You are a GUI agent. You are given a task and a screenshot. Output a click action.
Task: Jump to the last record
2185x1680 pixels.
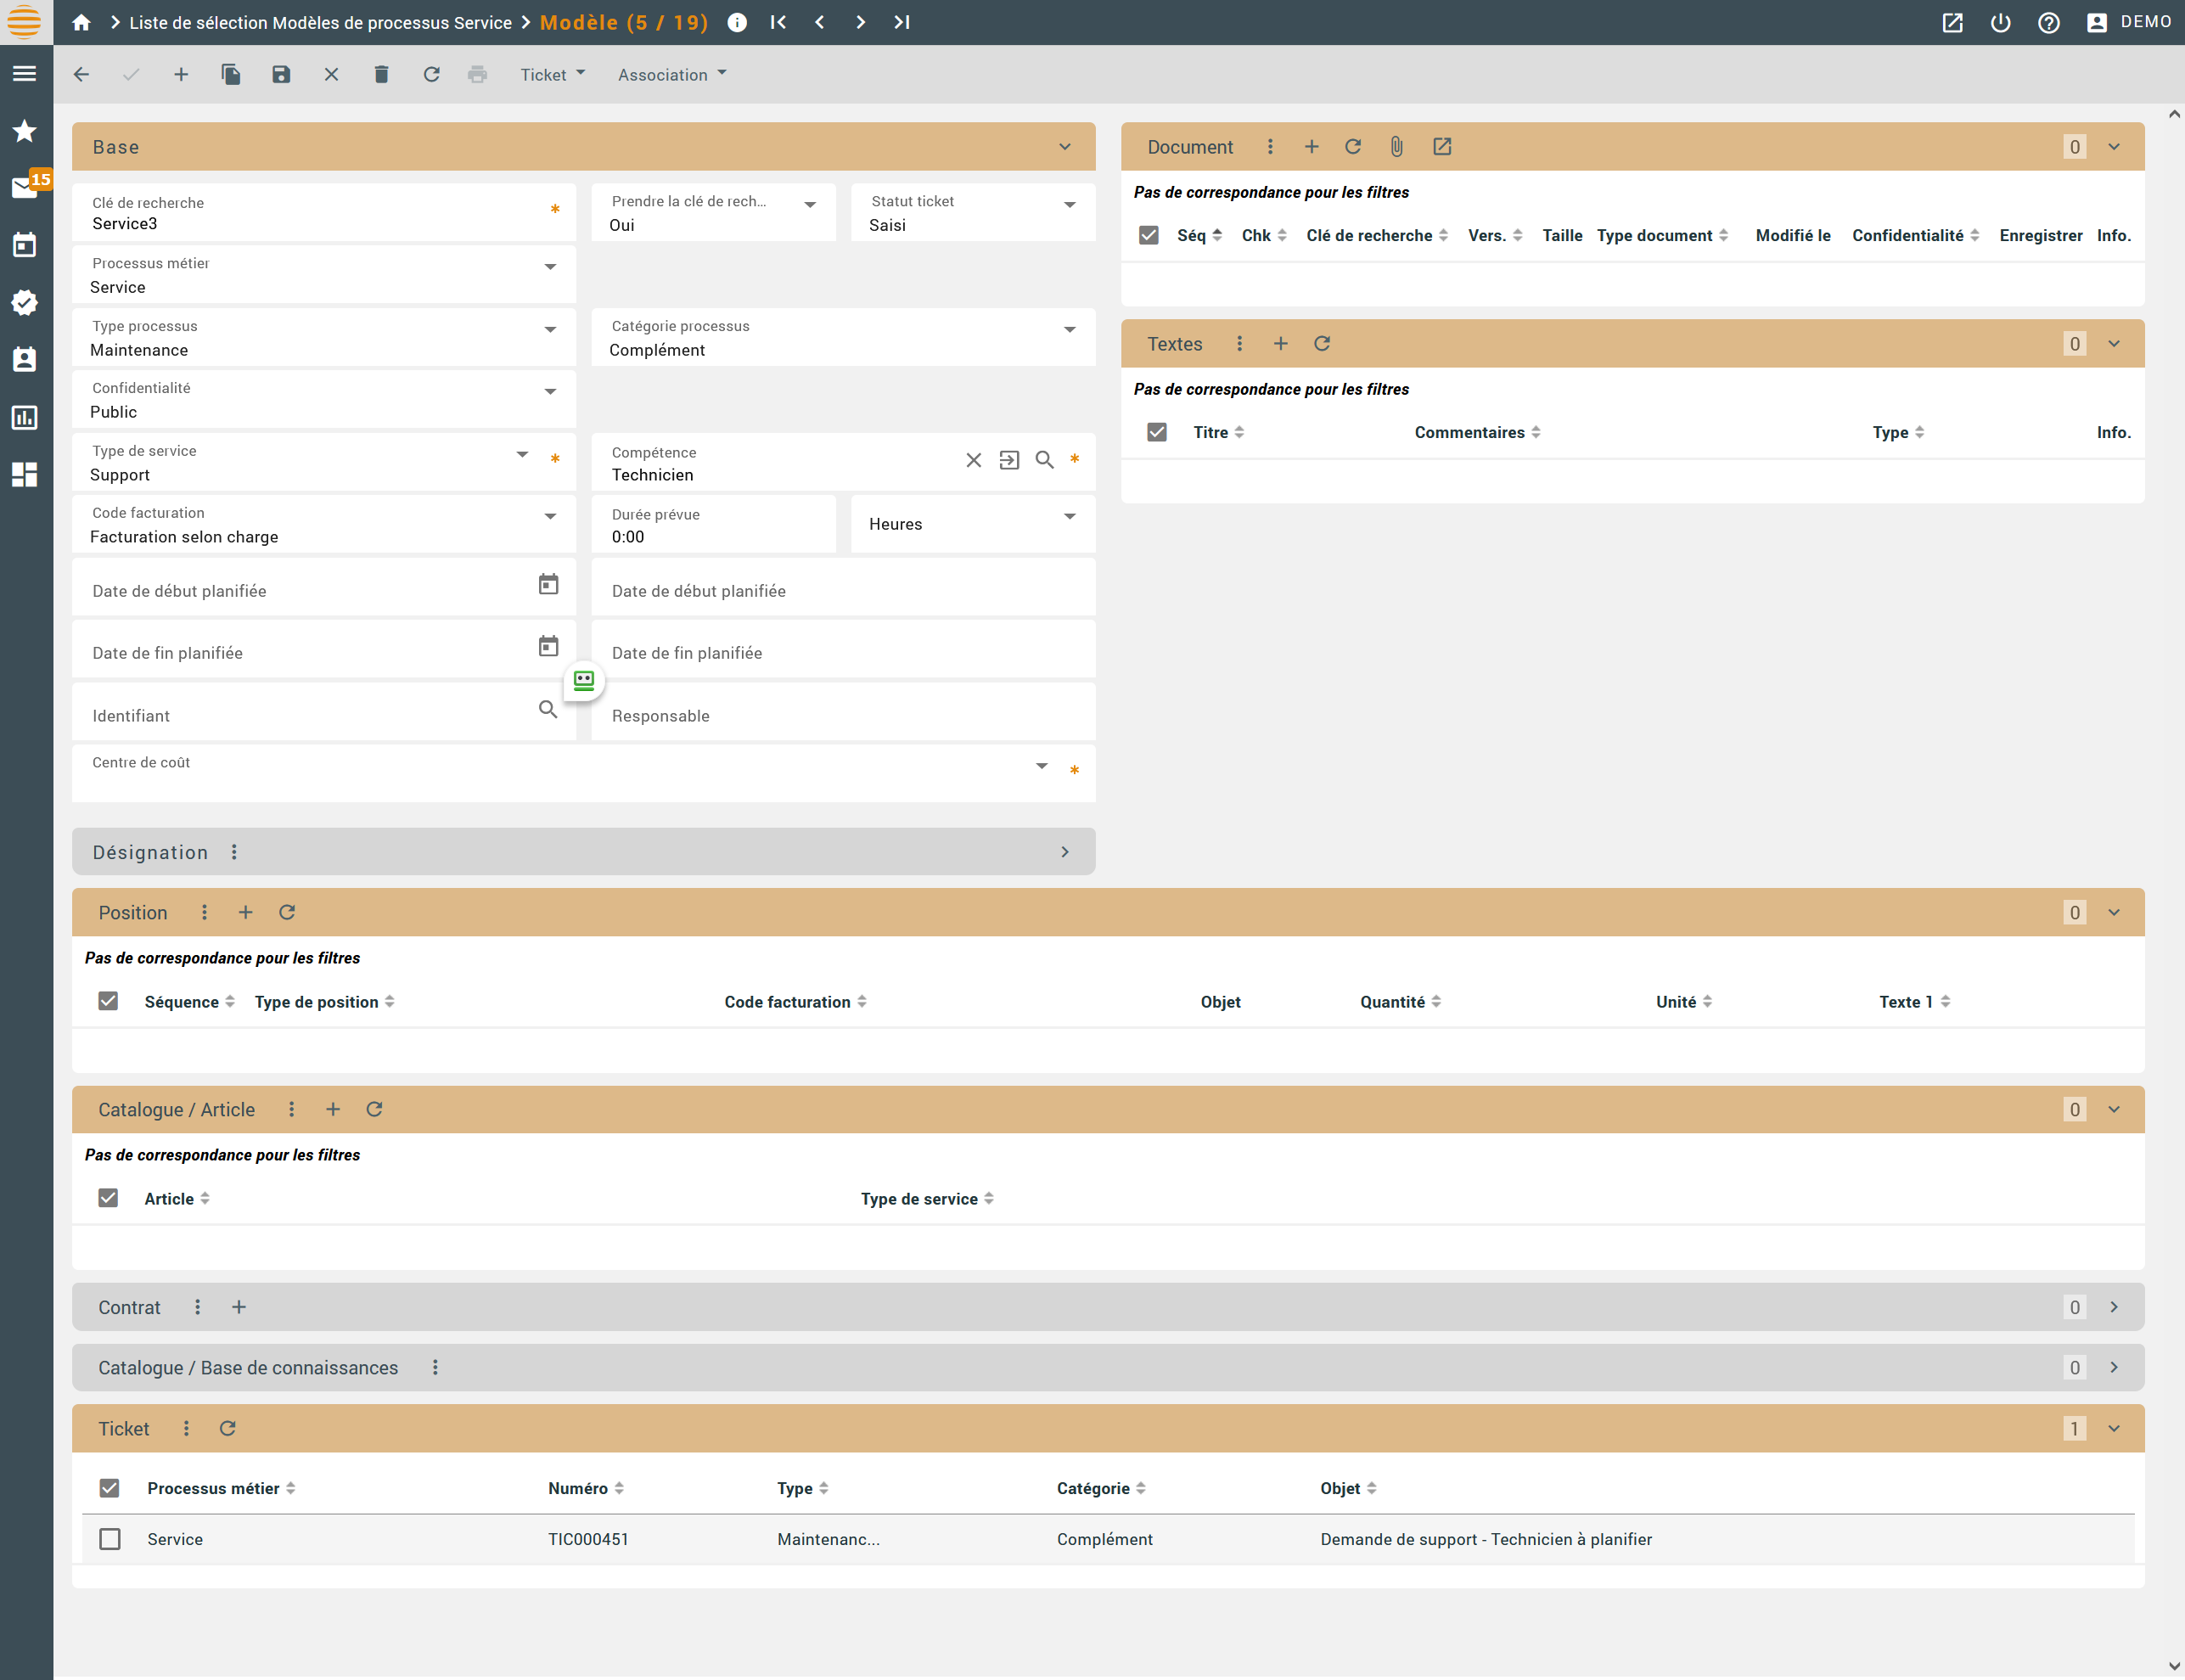pos(901,22)
